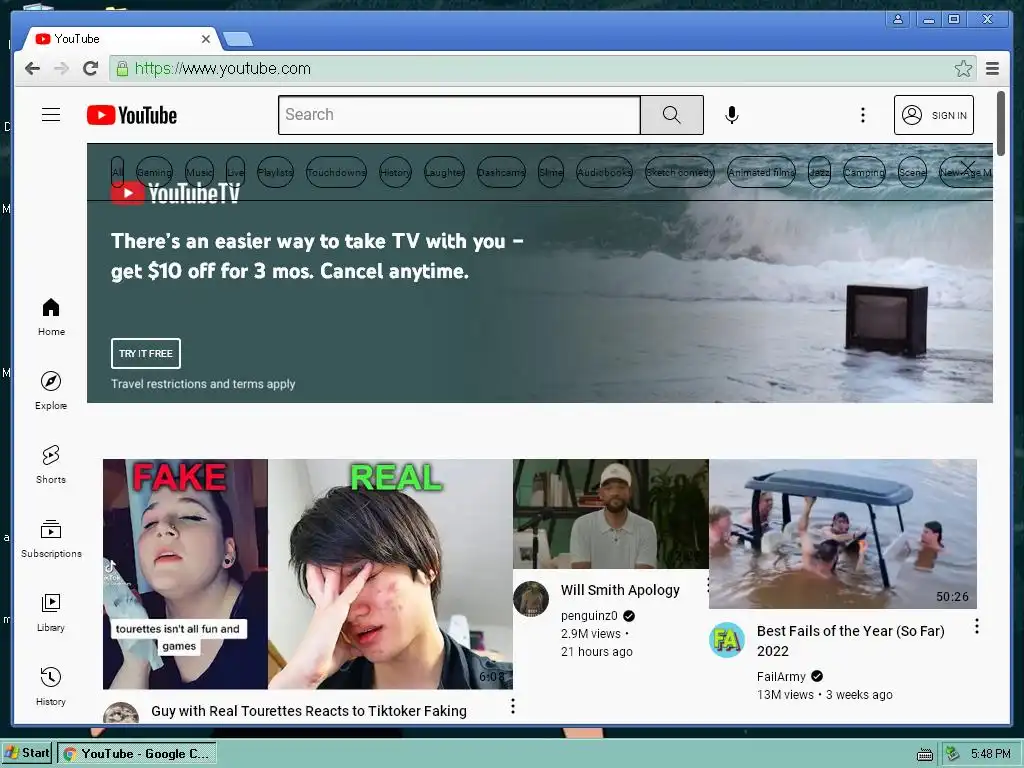This screenshot has width=1024, height=768.
Task: Click the TRY IT FREE button
Action: [x=146, y=353]
